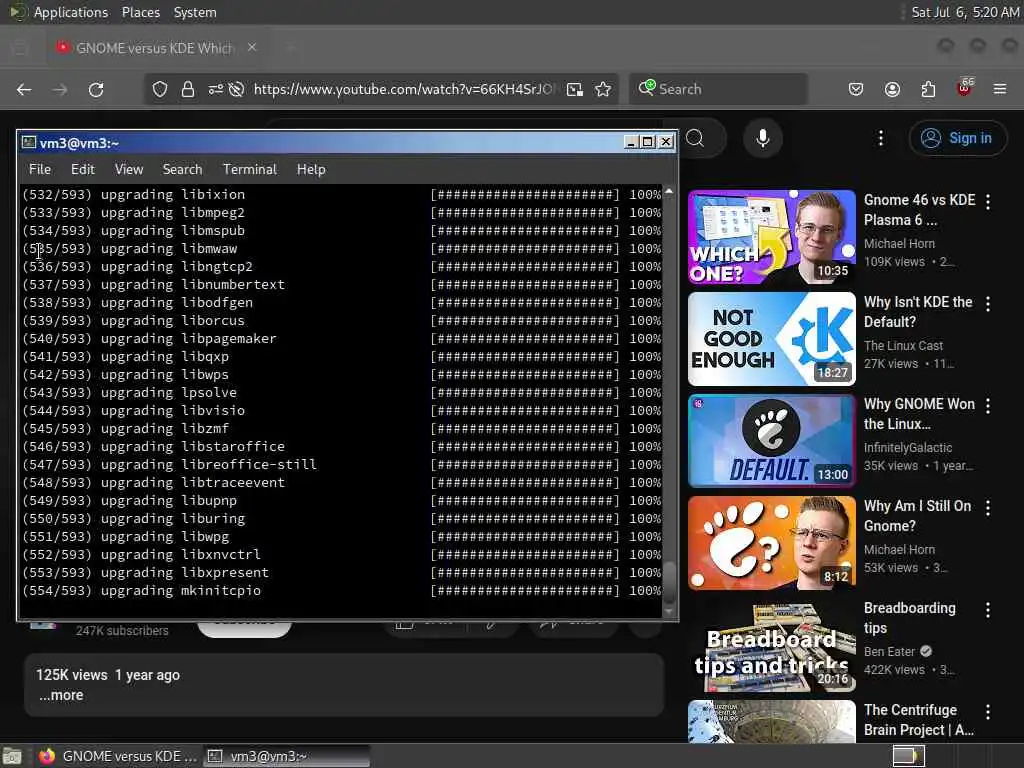The height and width of the screenshot is (768, 1024).
Task: Click the NOT GOOD ENOUGH thumbnail
Action: [x=771, y=339]
